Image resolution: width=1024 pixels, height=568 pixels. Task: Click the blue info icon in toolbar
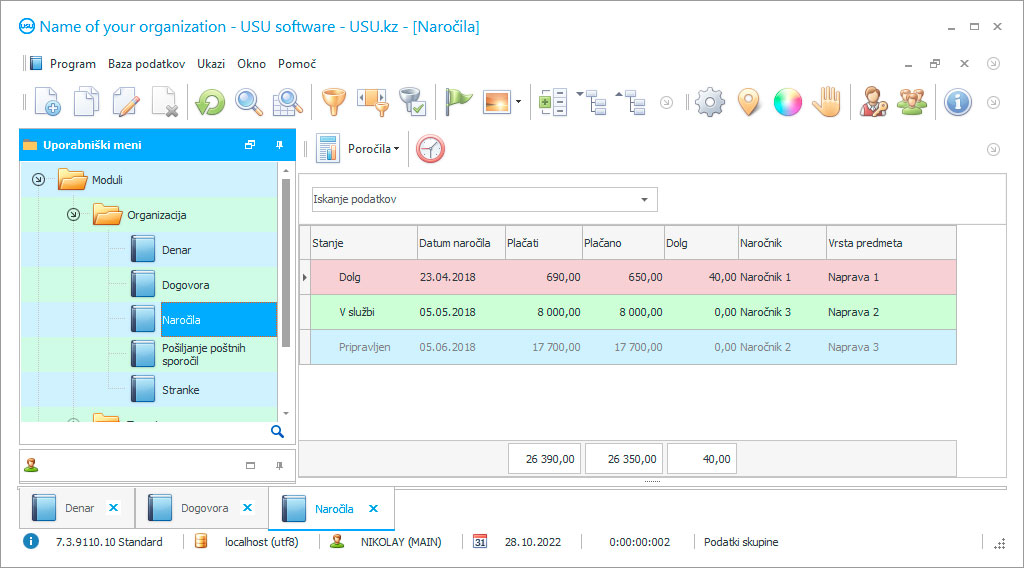click(x=958, y=102)
